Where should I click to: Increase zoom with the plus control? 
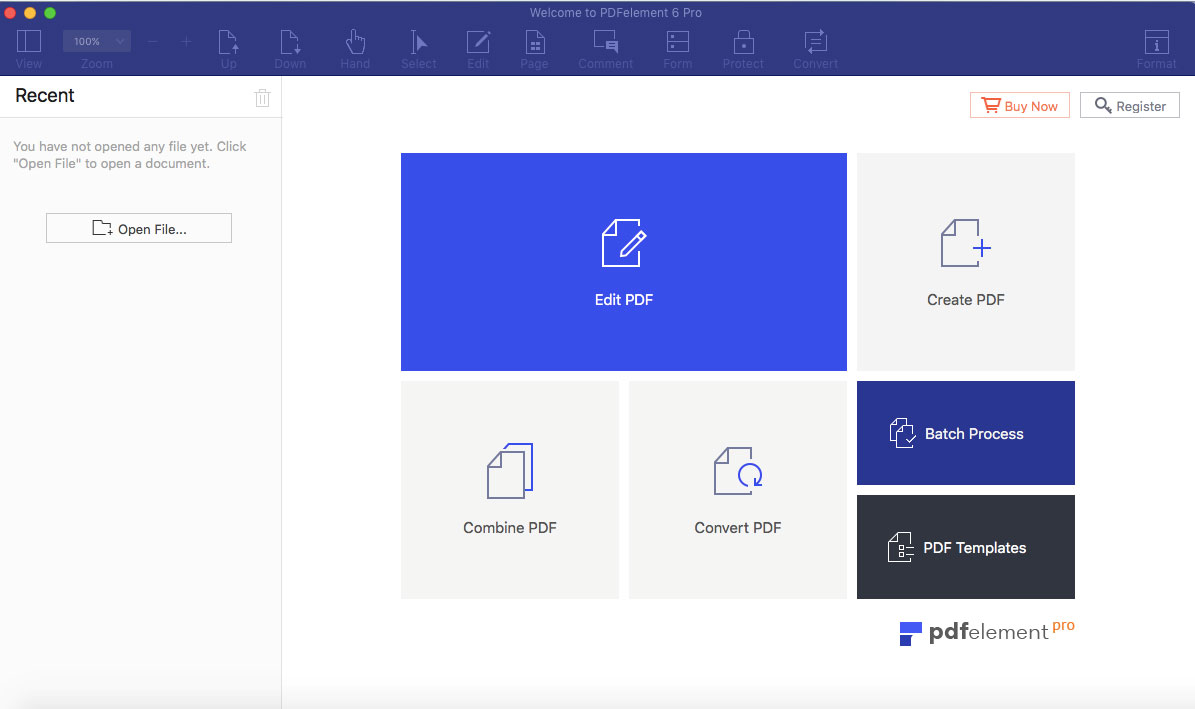[186, 43]
